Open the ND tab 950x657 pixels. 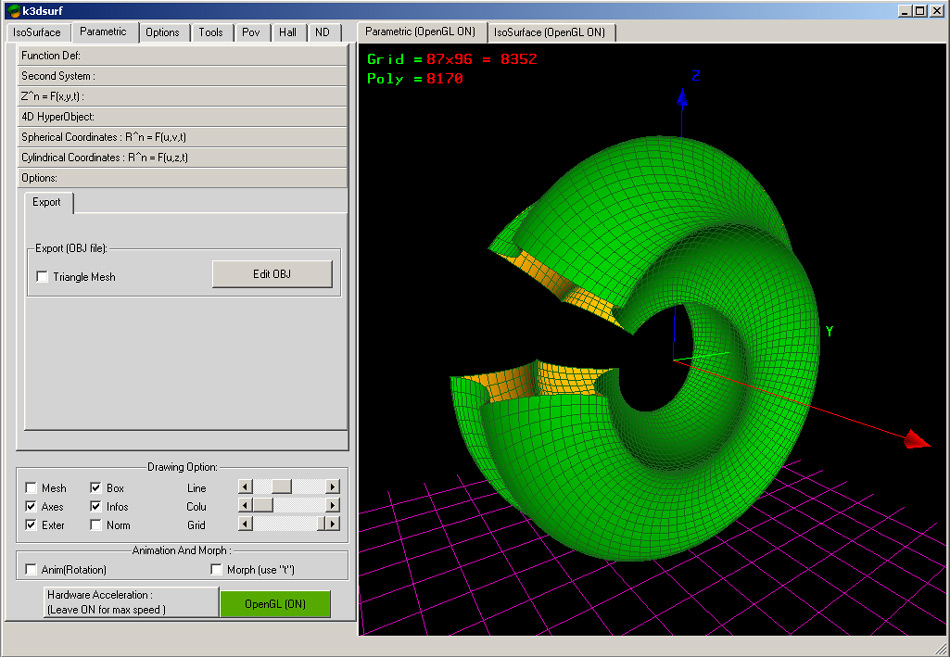pos(322,33)
